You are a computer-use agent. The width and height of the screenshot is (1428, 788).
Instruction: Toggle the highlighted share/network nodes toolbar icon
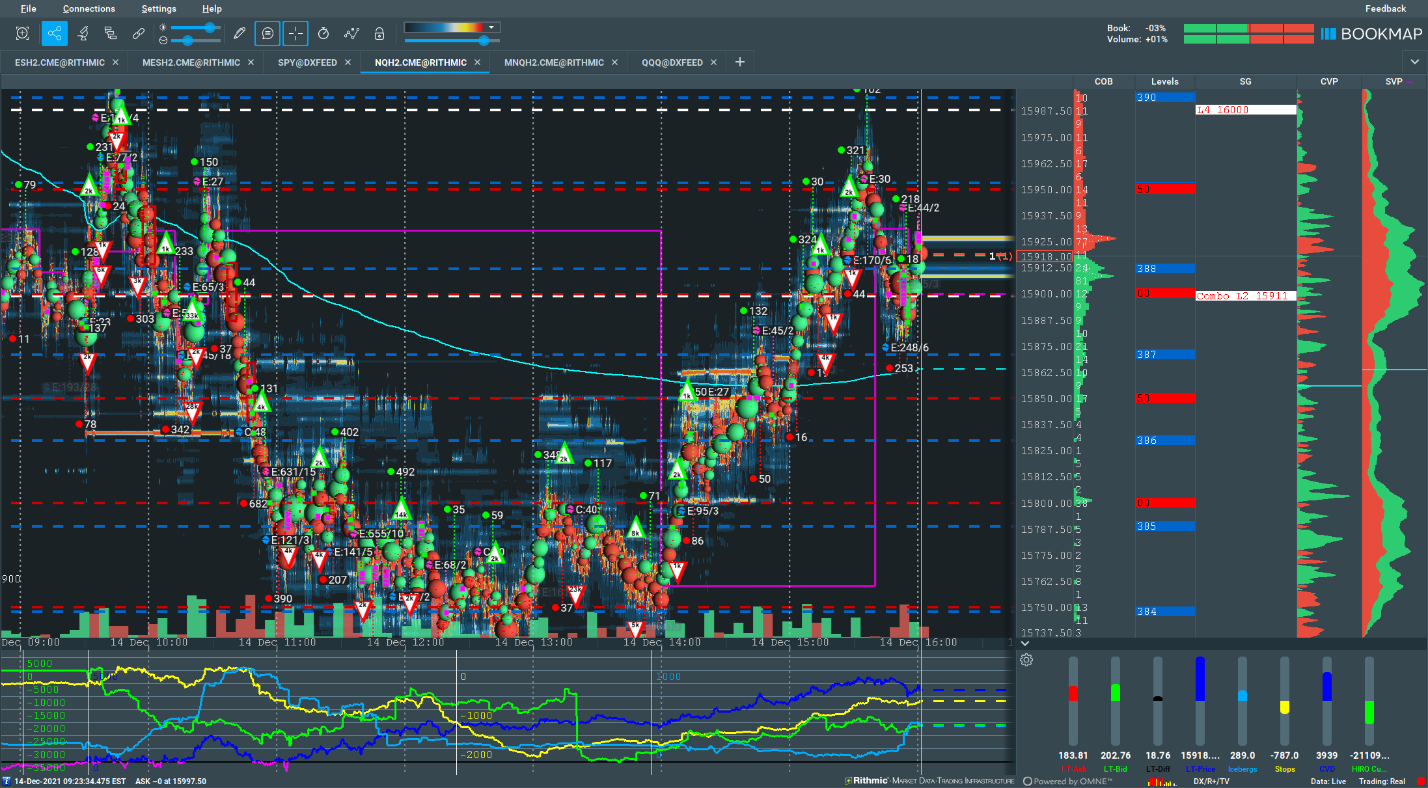(54, 33)
